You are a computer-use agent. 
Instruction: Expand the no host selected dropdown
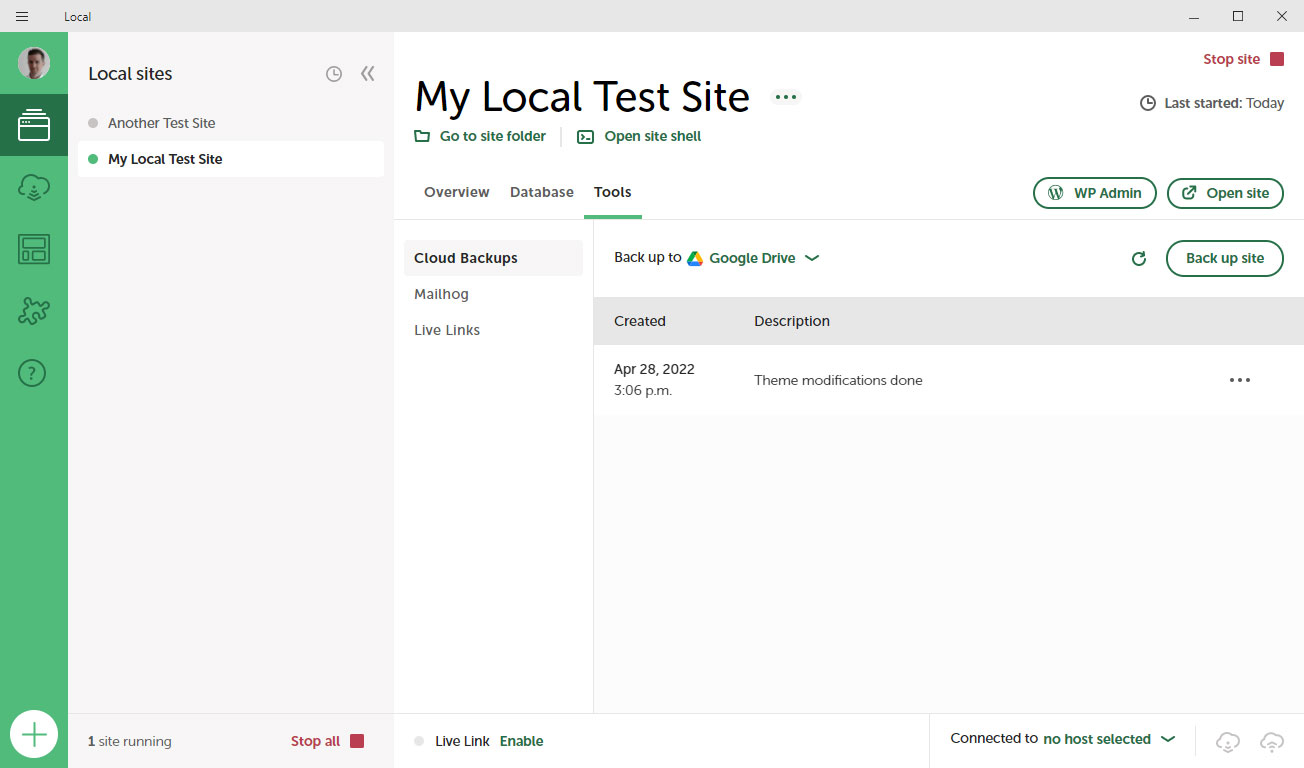click(1109, 739)
